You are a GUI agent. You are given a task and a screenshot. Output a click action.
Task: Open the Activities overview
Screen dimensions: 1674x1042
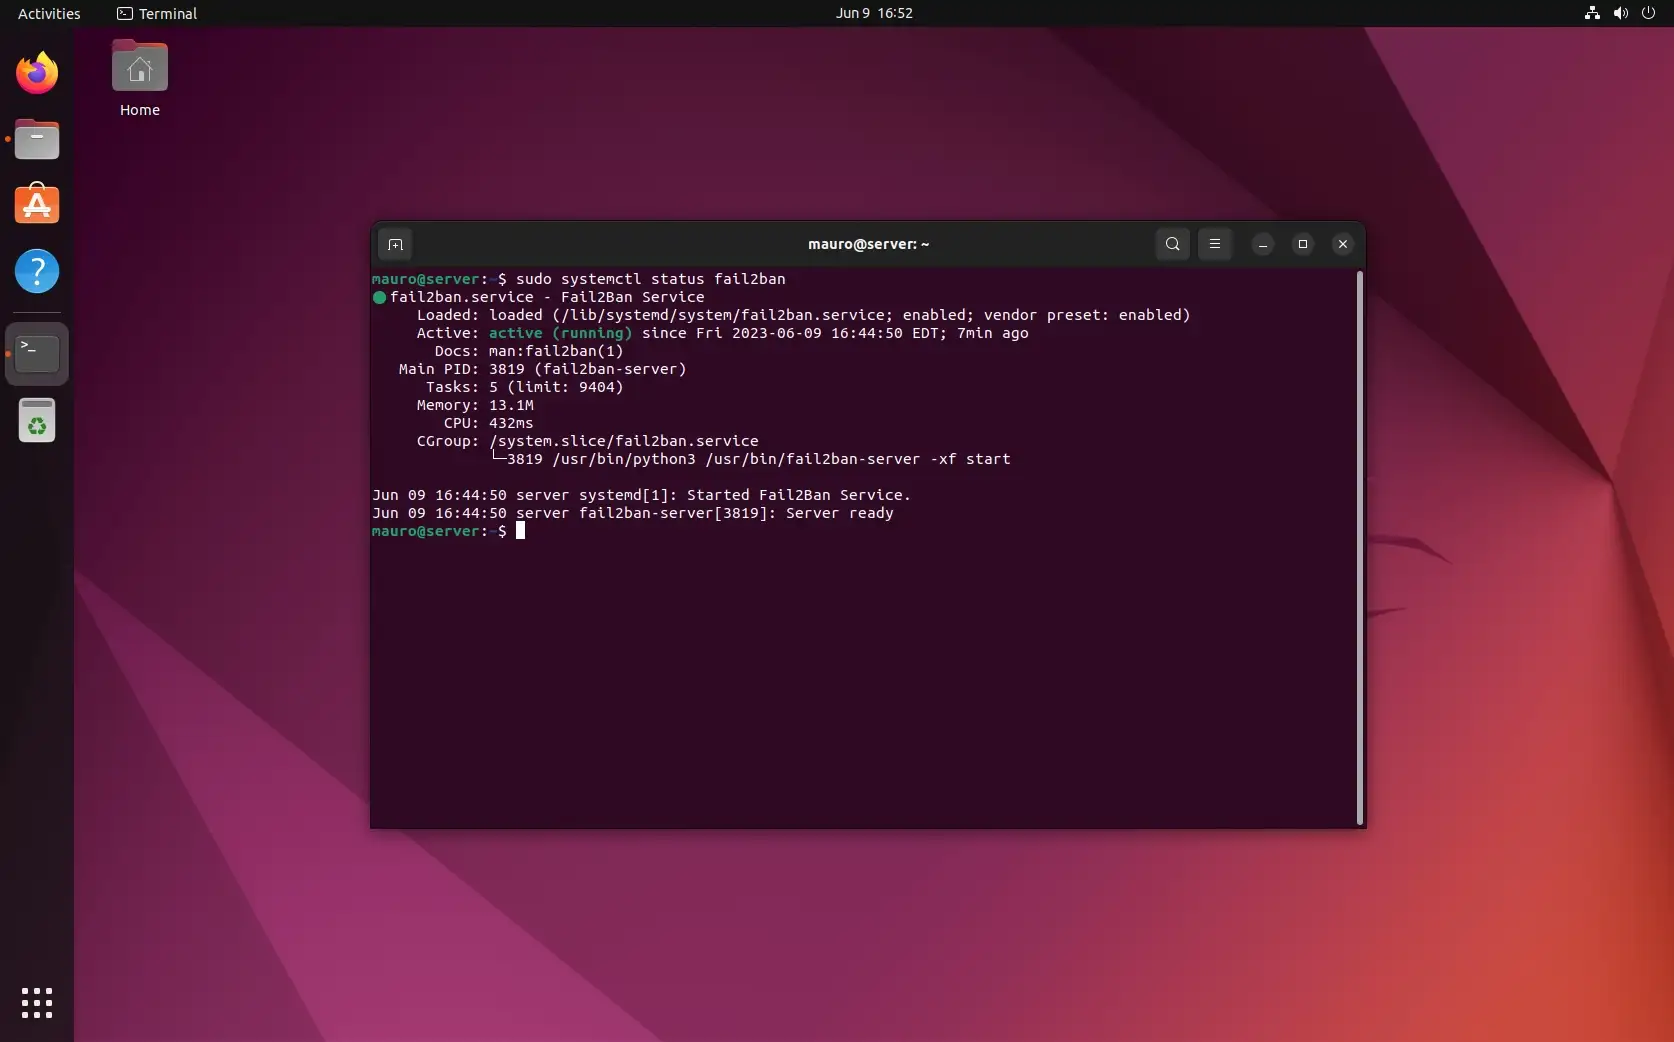pyautogui.click(x=48, y=13)
